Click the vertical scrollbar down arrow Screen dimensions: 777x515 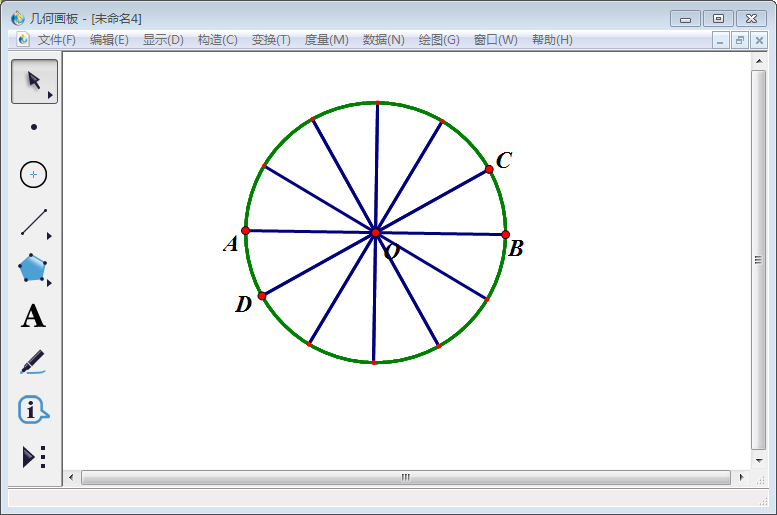tap(759, 461)
